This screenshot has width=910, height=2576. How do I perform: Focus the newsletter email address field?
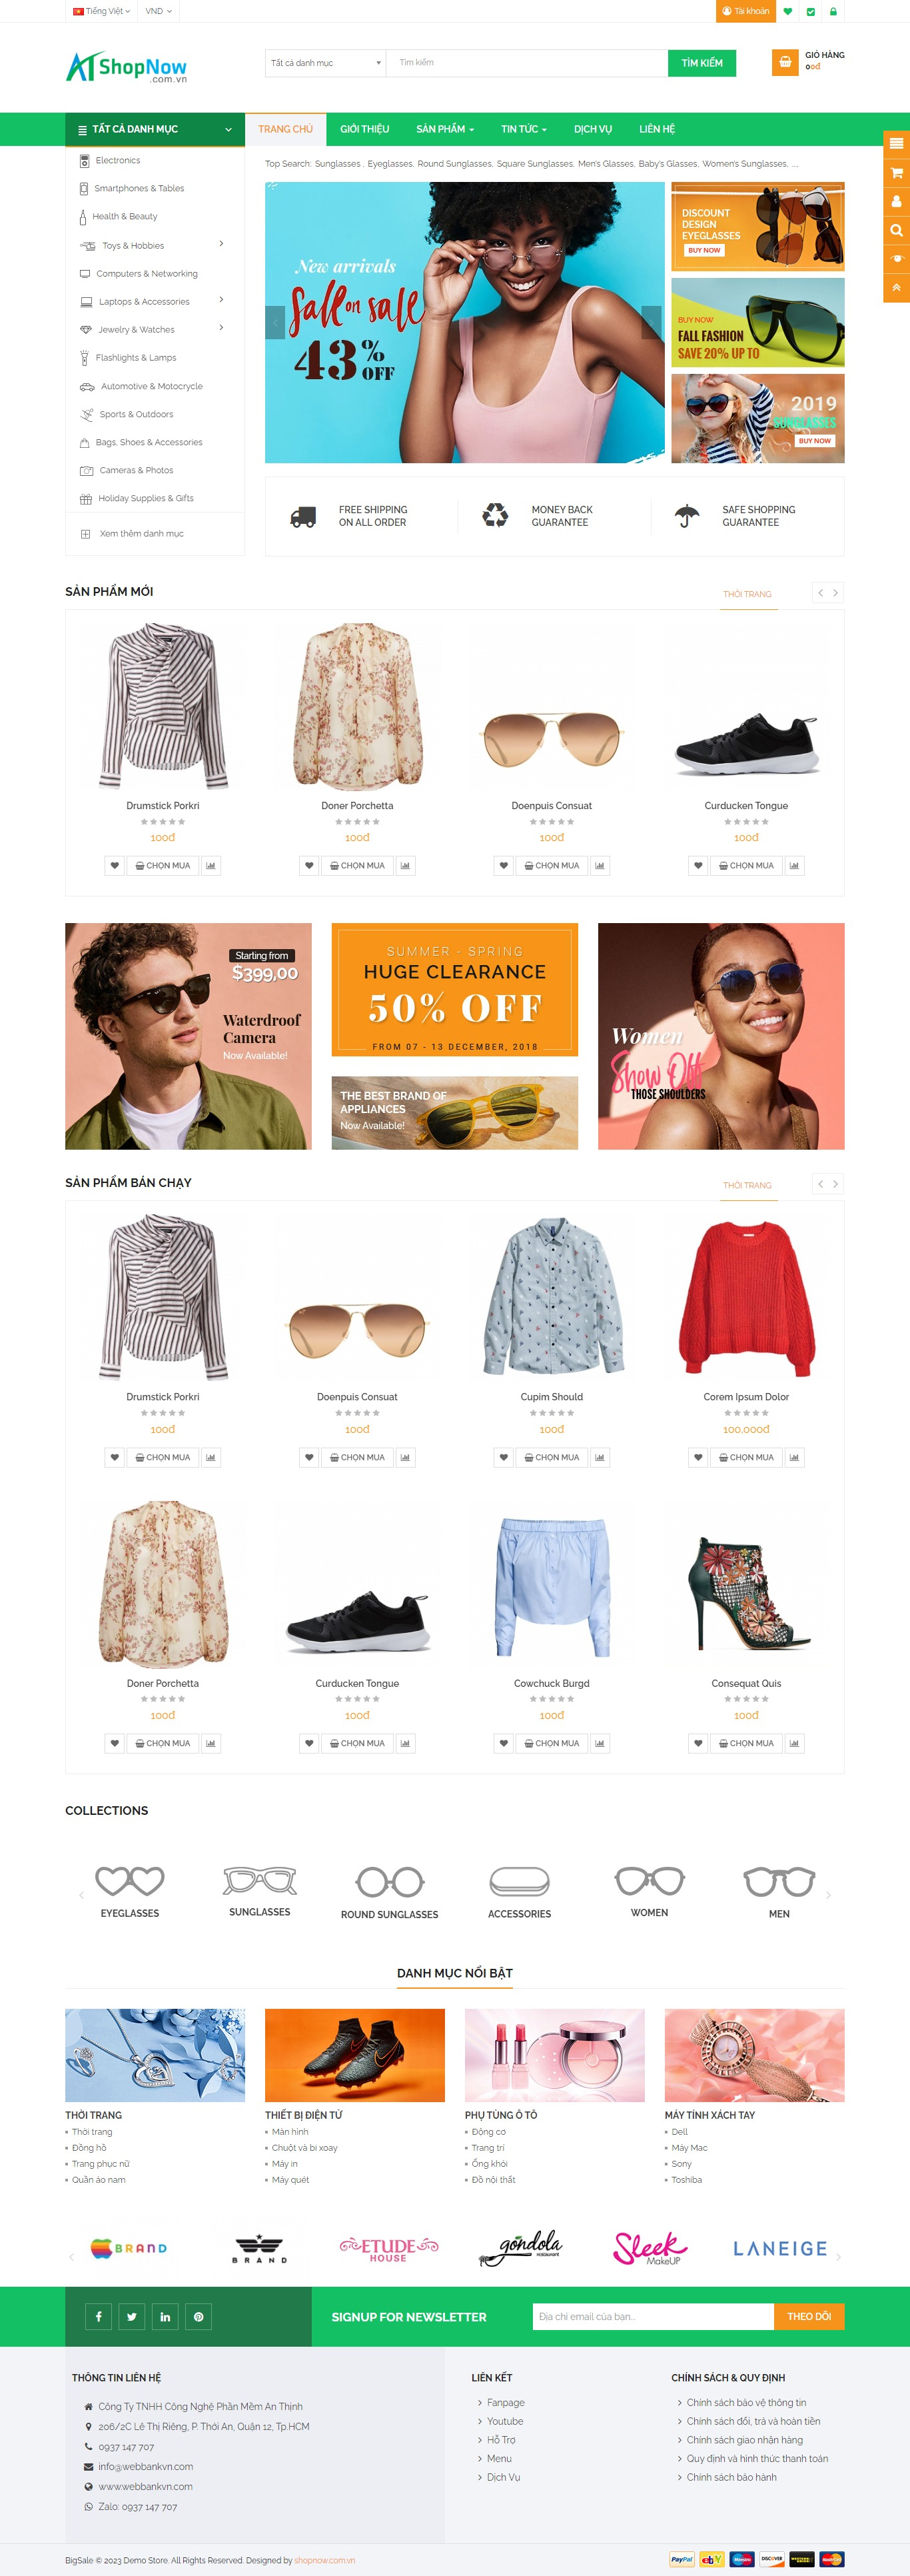(x=653, y=2316)
